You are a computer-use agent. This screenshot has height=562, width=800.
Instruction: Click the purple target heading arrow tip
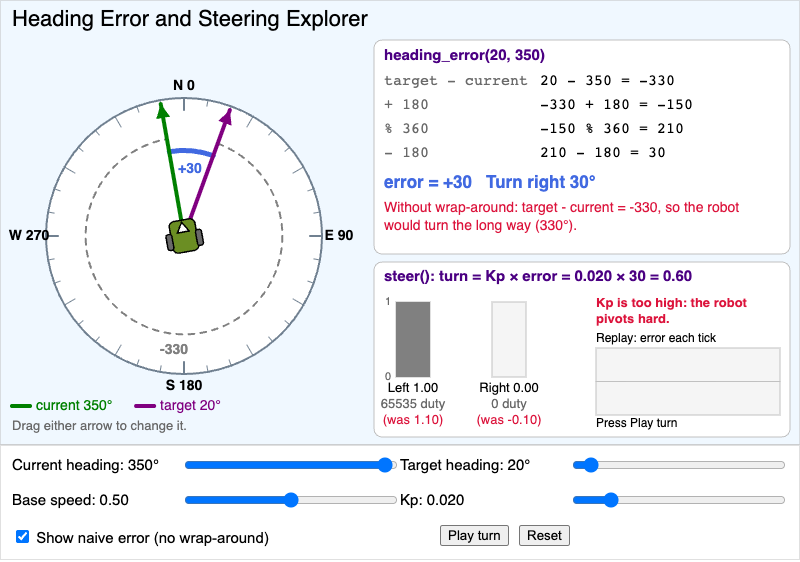[x=227, y=115]
